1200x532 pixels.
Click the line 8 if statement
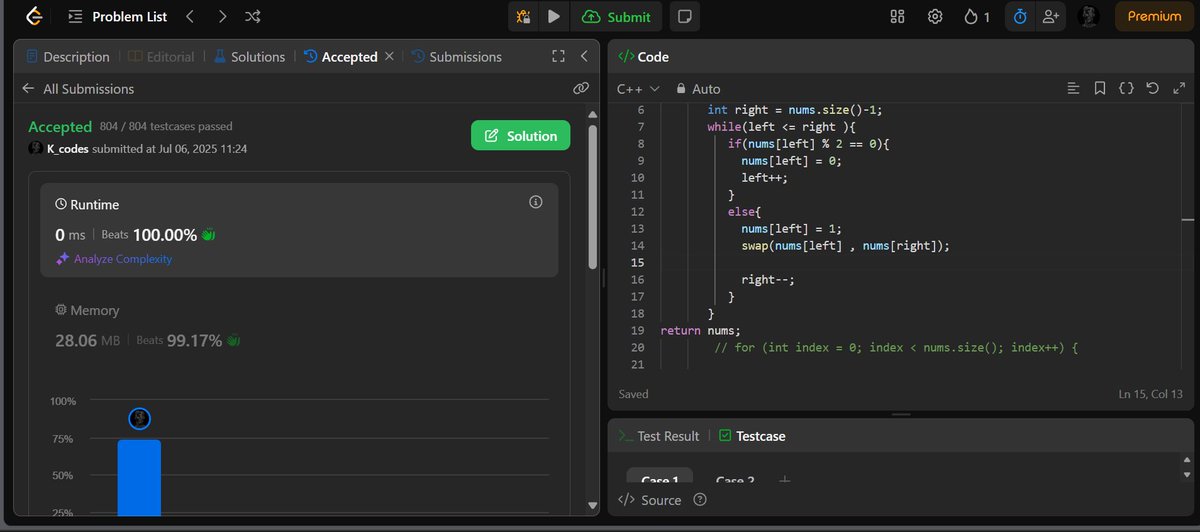click(809, 144)
